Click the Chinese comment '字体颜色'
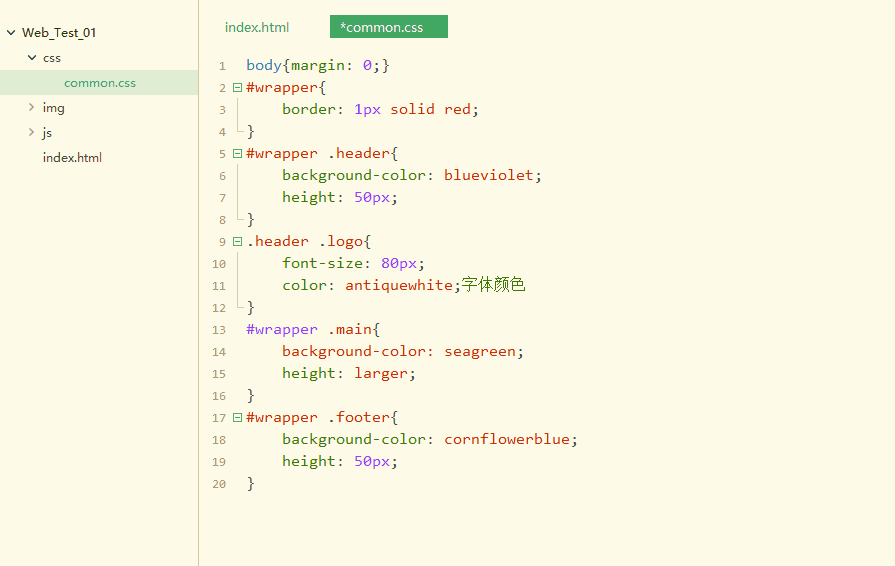The height and width of the screenshot is (566, 895). 493,284
